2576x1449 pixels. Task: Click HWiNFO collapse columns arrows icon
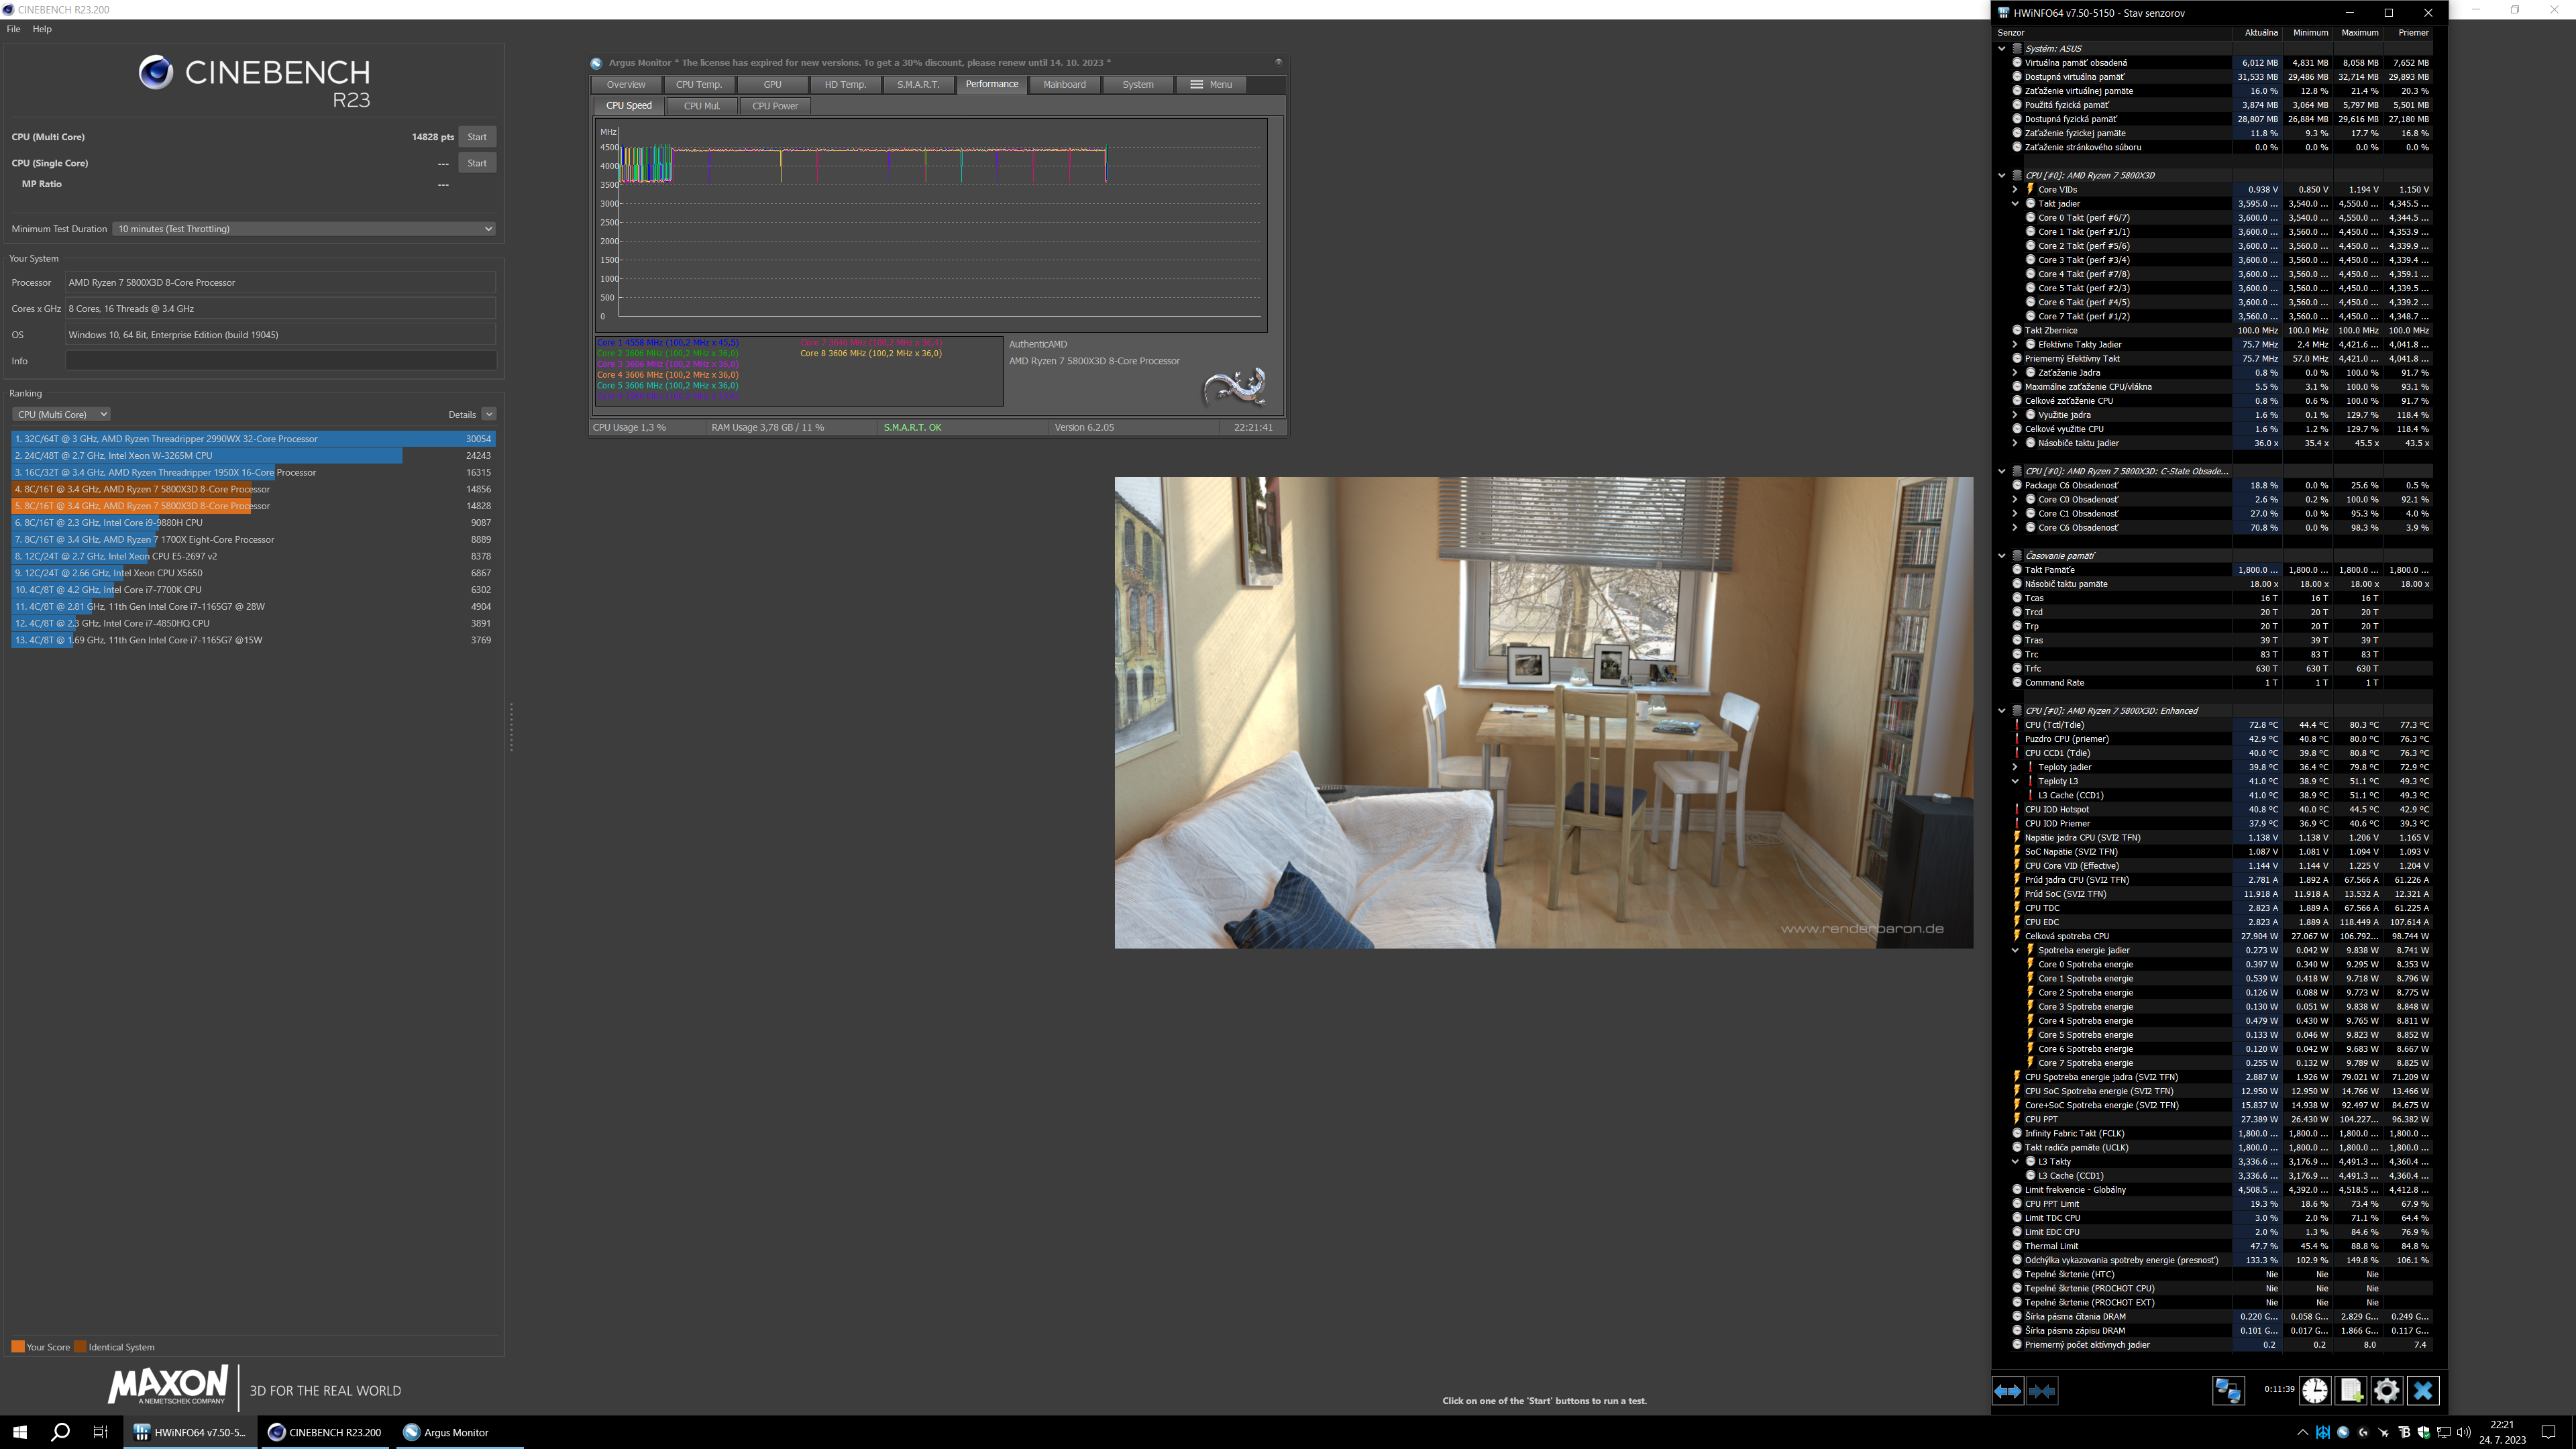pos(2042,1391)
